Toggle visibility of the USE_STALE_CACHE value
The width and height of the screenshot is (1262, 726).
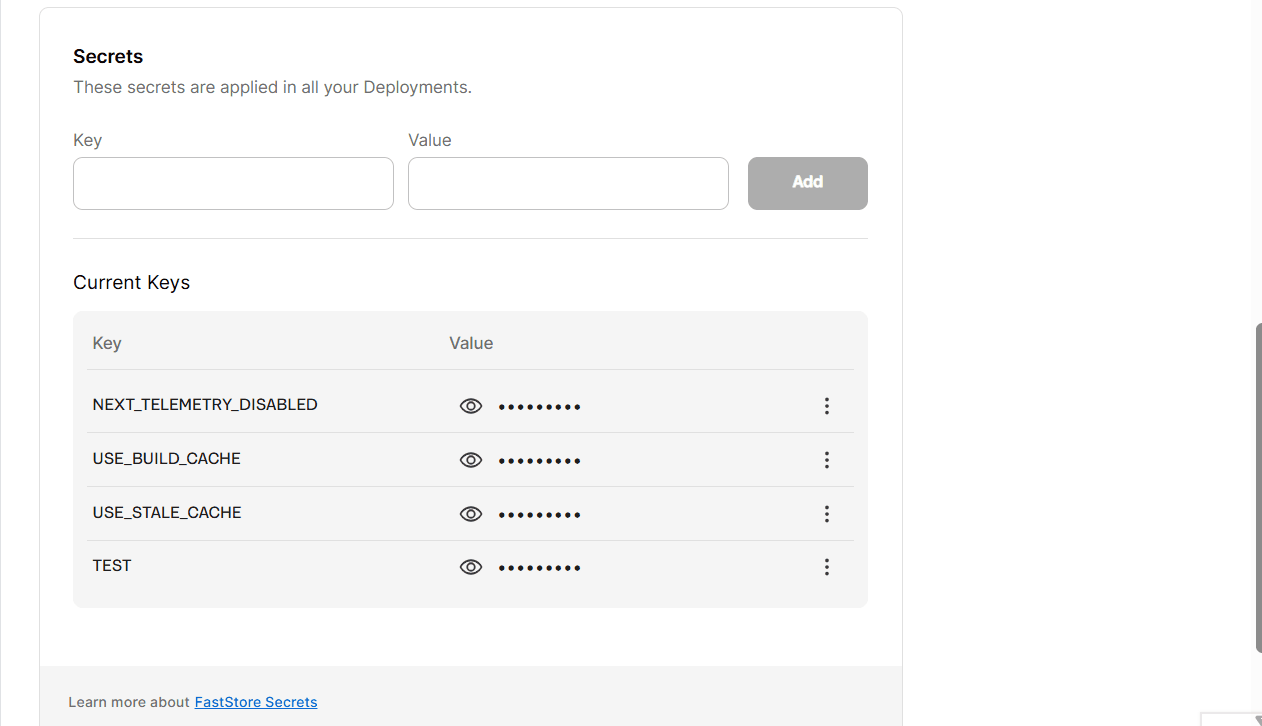470,514
